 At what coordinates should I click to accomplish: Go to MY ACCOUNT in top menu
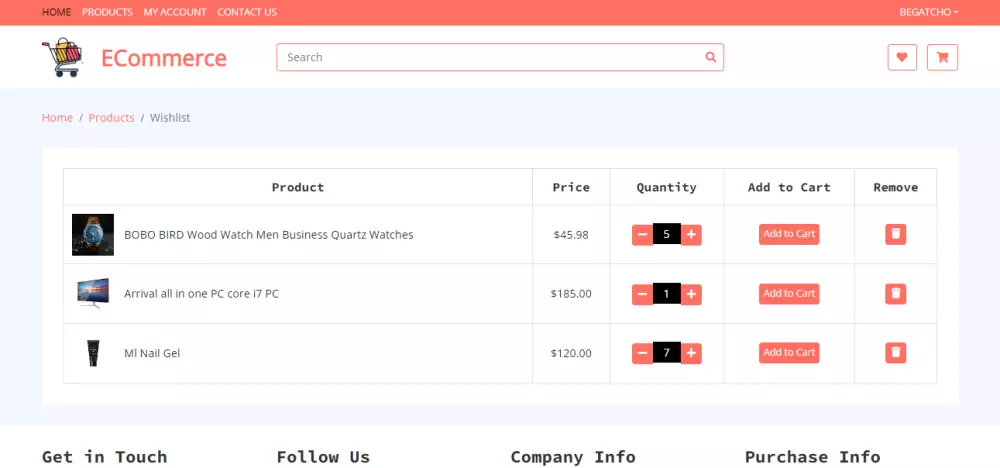(x=175, y=12)
